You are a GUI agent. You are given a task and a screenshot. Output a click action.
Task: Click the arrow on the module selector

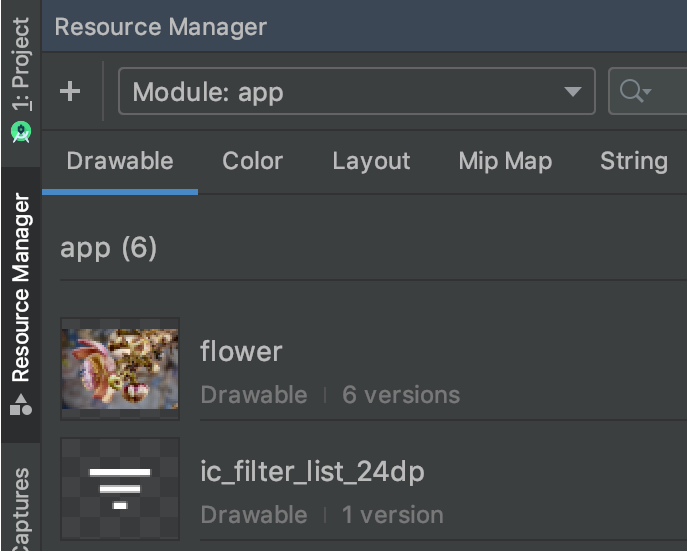pyautogui.click(x=573, y=92)
